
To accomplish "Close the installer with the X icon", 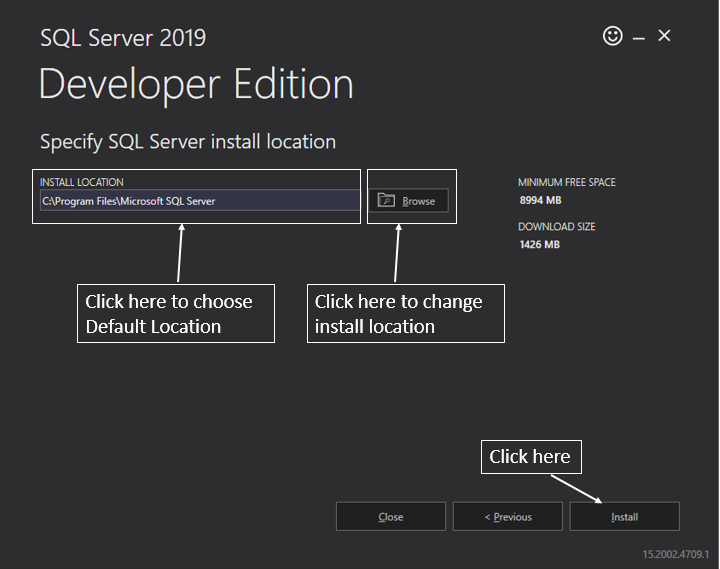I will [x=664, y=35].
